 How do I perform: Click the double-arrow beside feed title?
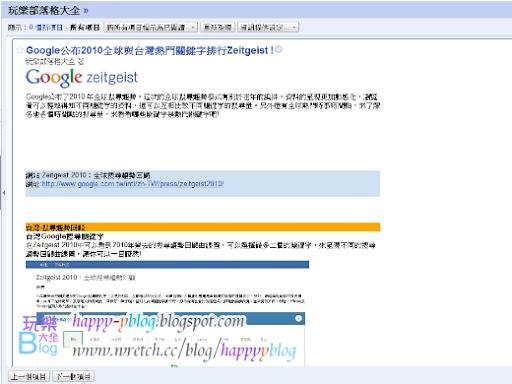point(86,11)
